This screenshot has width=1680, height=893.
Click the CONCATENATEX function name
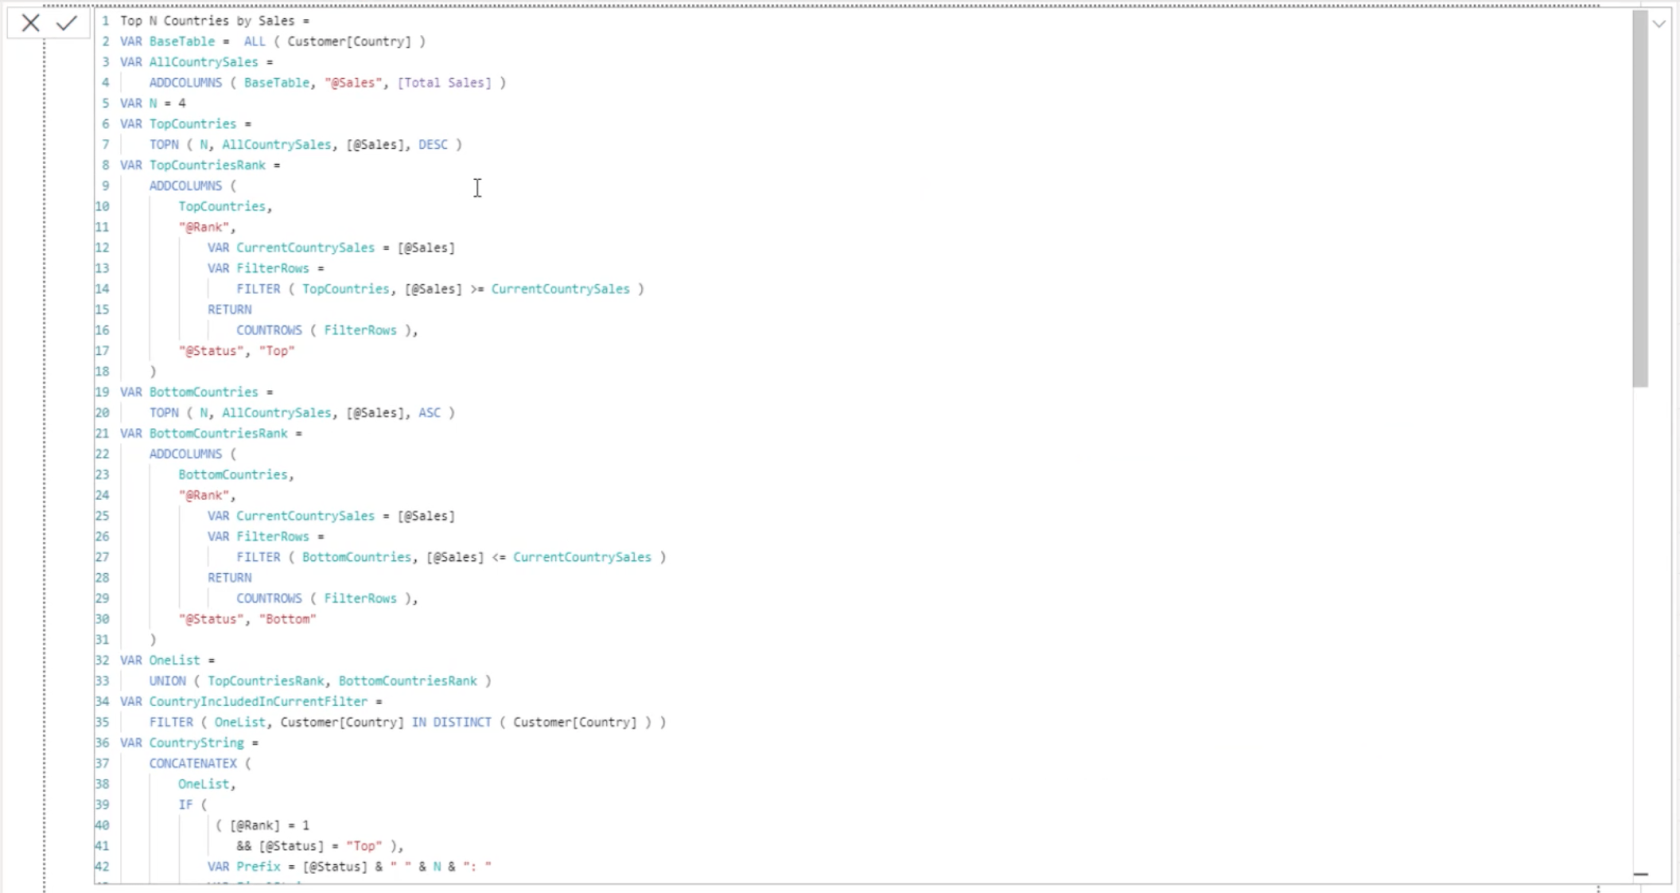pyautogui.click(x=193, y=763)
